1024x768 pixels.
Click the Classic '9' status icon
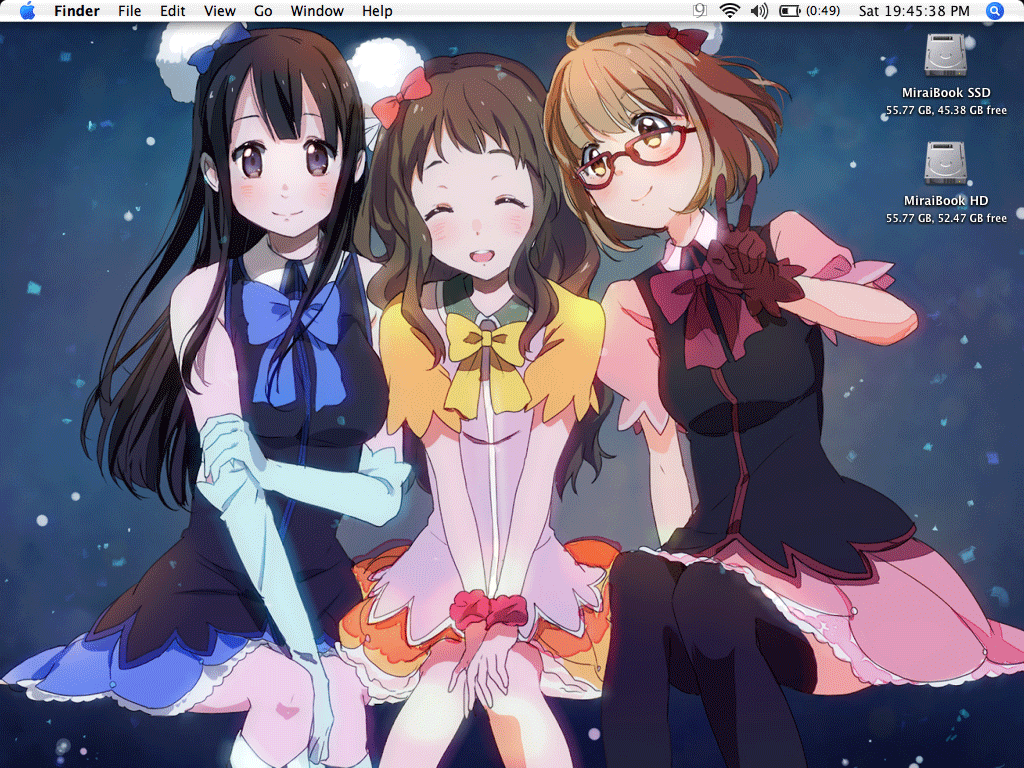tap(700, 11)
